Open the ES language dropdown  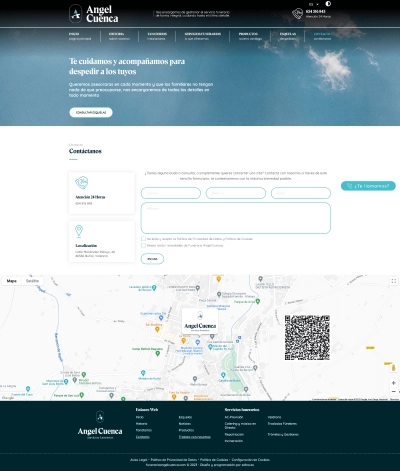pos(314,4)
